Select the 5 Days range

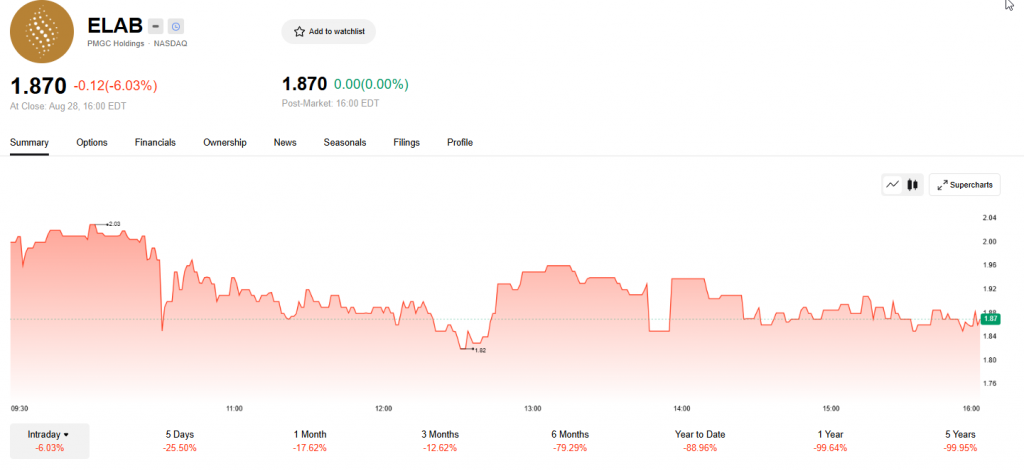180,441
